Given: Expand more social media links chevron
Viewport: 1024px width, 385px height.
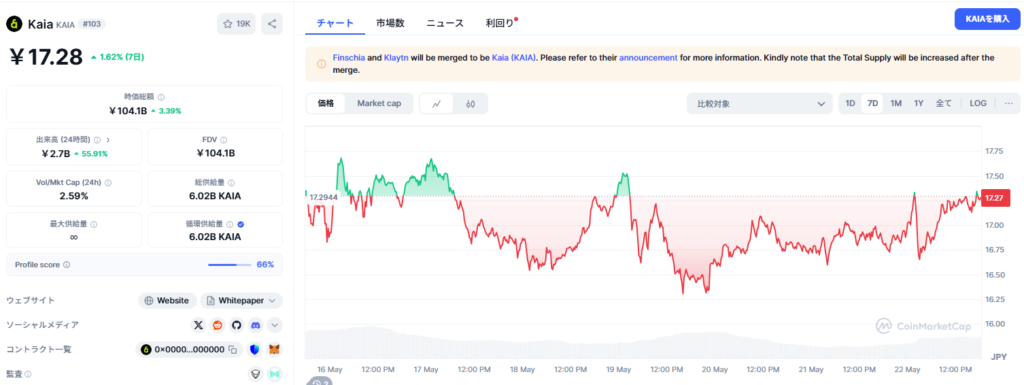Looking at the screenshot, I should click(275, 324).
